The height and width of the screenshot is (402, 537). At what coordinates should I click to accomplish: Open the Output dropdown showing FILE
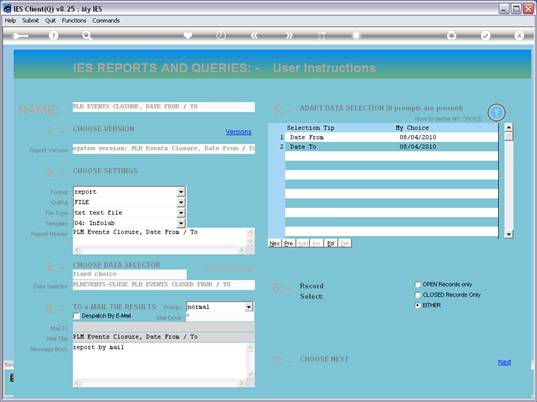tap(181, 202)
